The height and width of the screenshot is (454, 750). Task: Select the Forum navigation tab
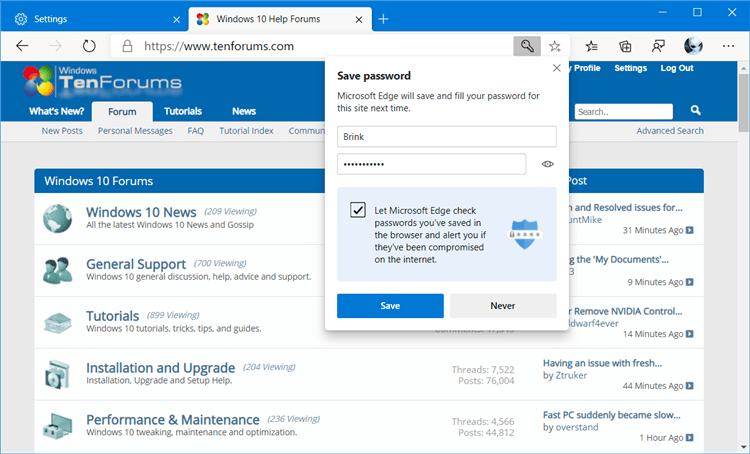click(122, 111)
